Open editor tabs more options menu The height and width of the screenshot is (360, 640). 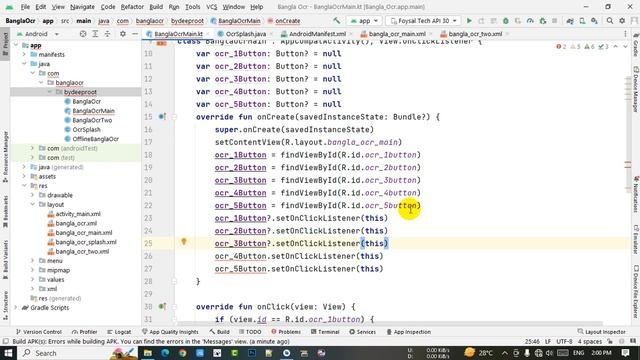coord(625,34)
